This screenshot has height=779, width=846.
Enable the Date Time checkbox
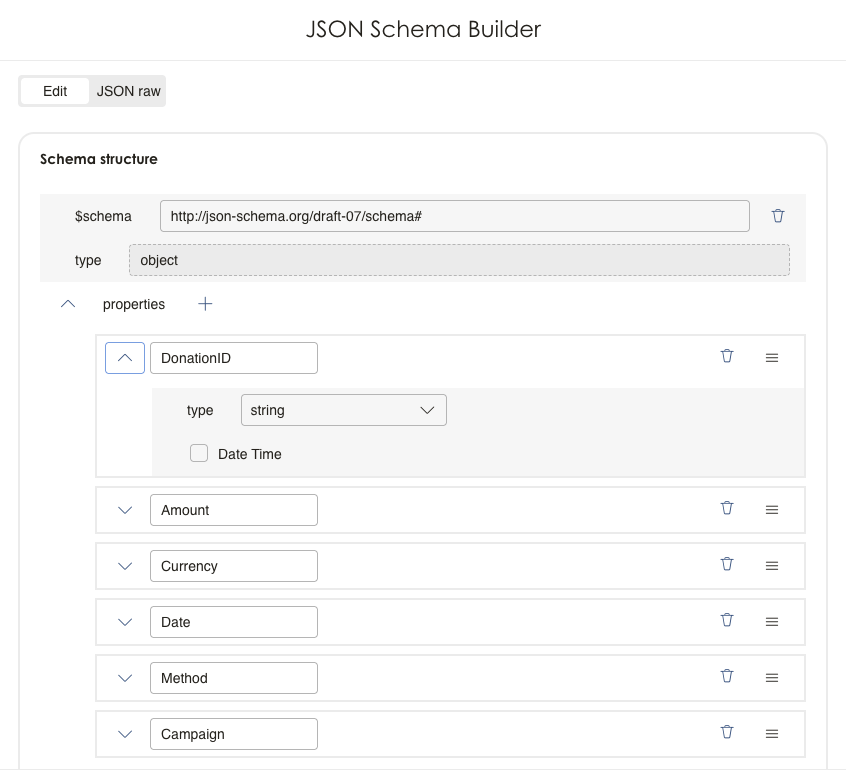(x=199, y=454)
